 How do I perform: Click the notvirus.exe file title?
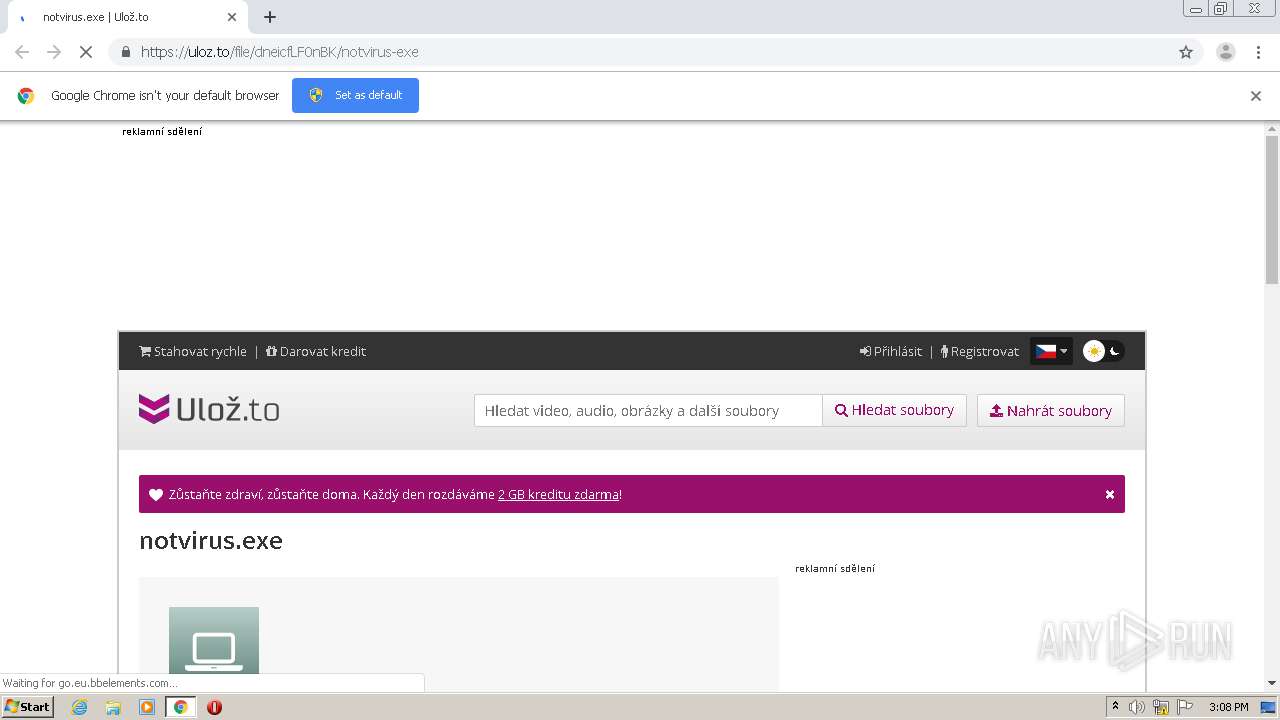[211, 540]
